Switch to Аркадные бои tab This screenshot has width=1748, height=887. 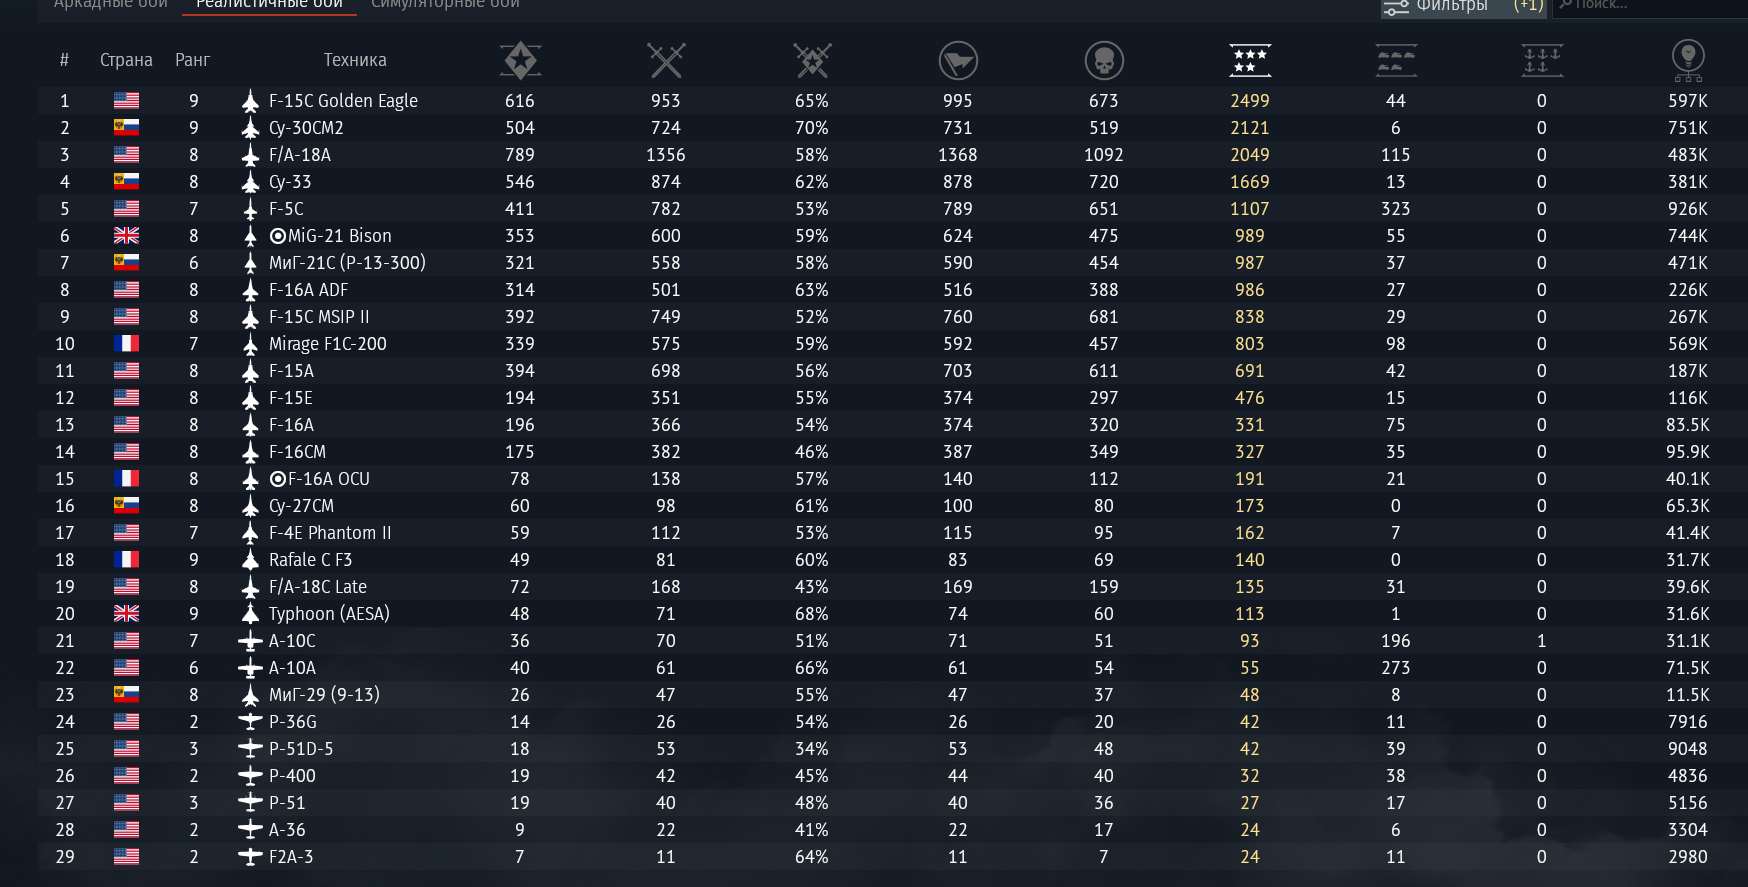(110, 5)
